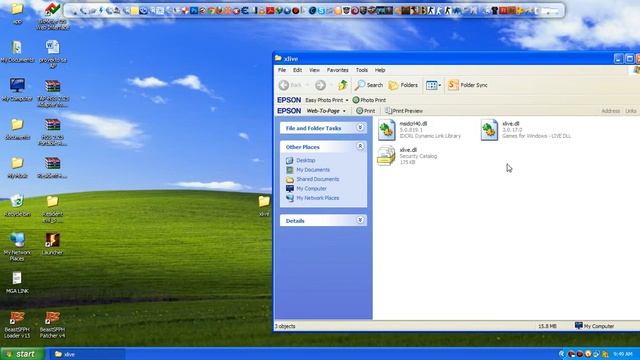Click the Forward arrow button in Explorer
The width and height of the screenshot is (640, 360).
coord(320,85)
